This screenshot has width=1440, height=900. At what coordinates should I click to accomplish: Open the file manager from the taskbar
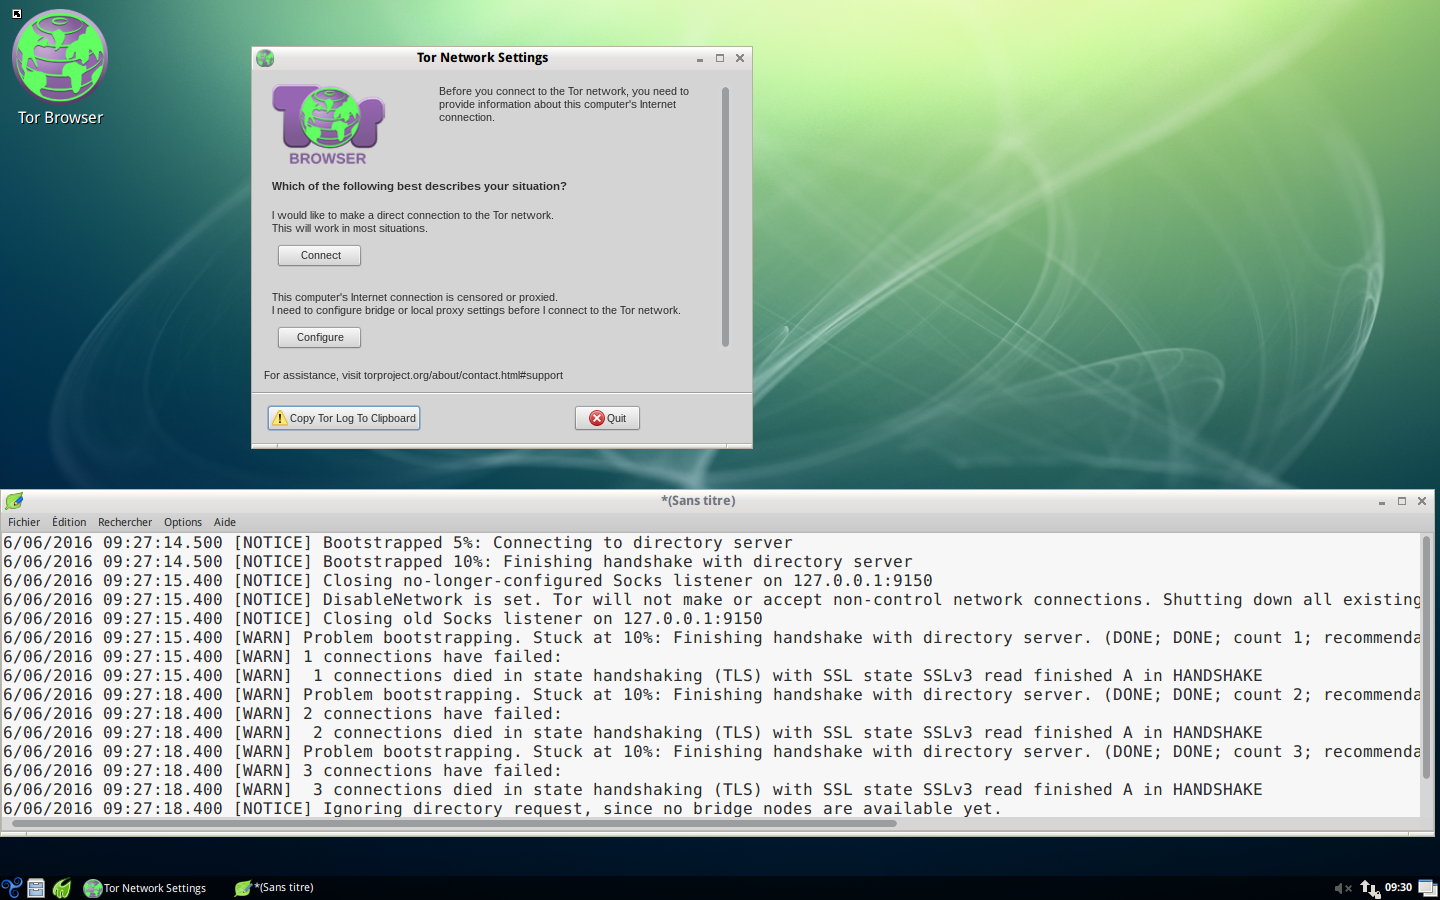tap(36, 887)
